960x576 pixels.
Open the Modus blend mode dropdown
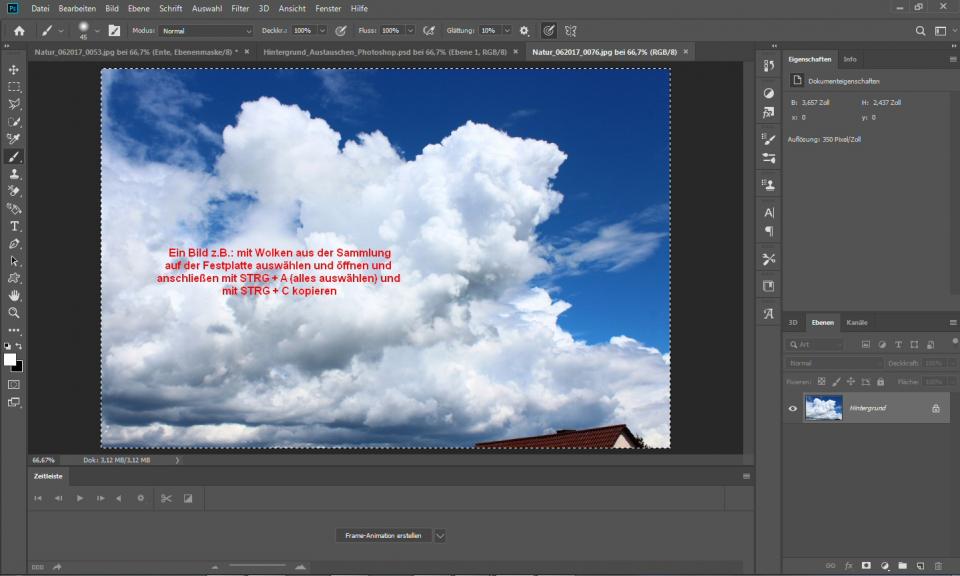tap(206, 31)
